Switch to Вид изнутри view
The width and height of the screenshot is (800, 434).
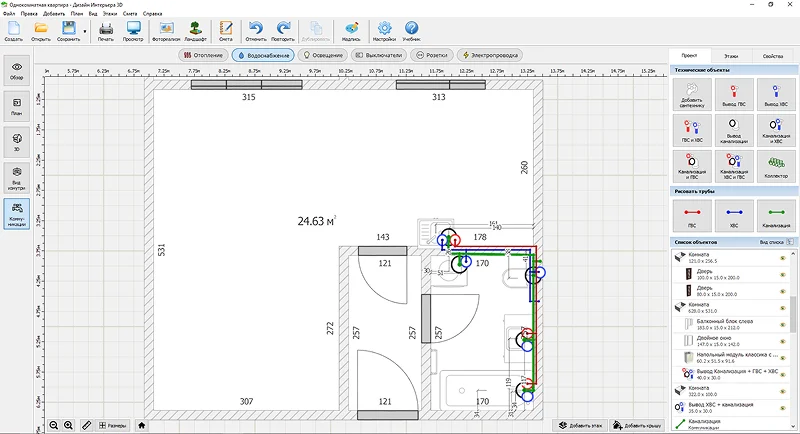click(x=17, y=178)
